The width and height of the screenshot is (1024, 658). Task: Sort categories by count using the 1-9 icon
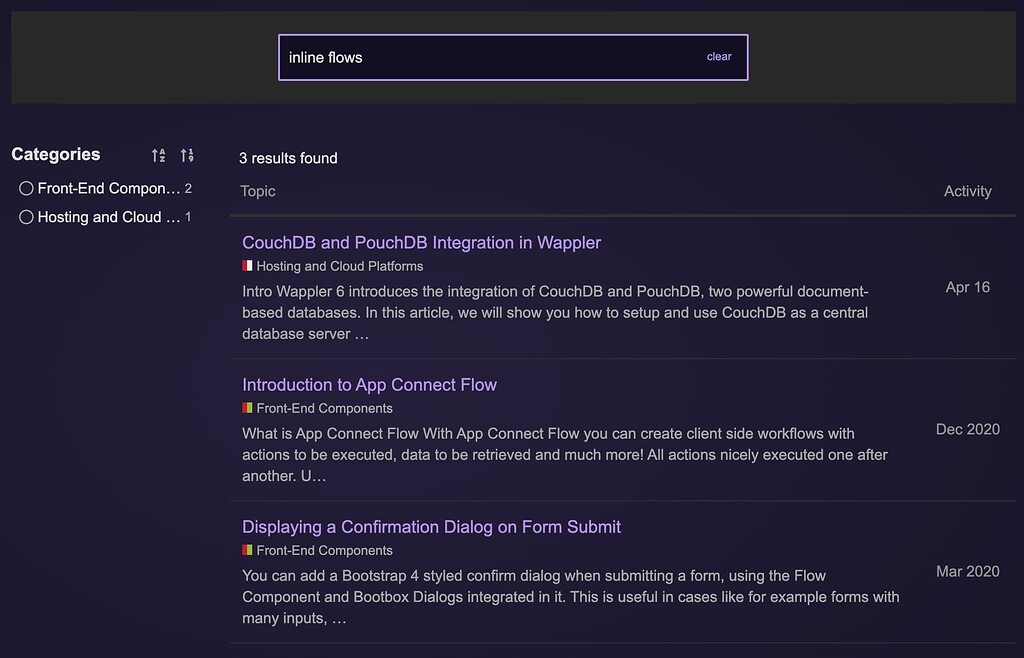[x=186, y=155]
